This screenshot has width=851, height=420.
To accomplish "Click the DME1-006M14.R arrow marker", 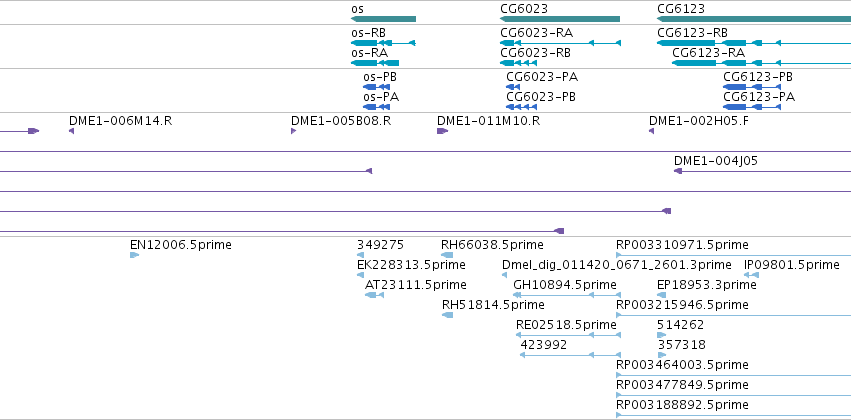I will point(71,131).
